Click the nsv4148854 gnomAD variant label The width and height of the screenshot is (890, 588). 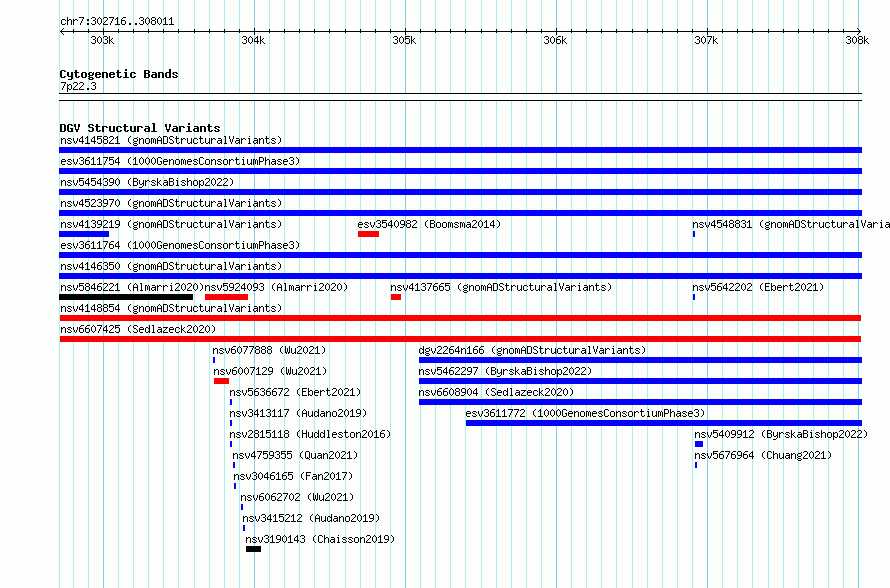[171, 308]
